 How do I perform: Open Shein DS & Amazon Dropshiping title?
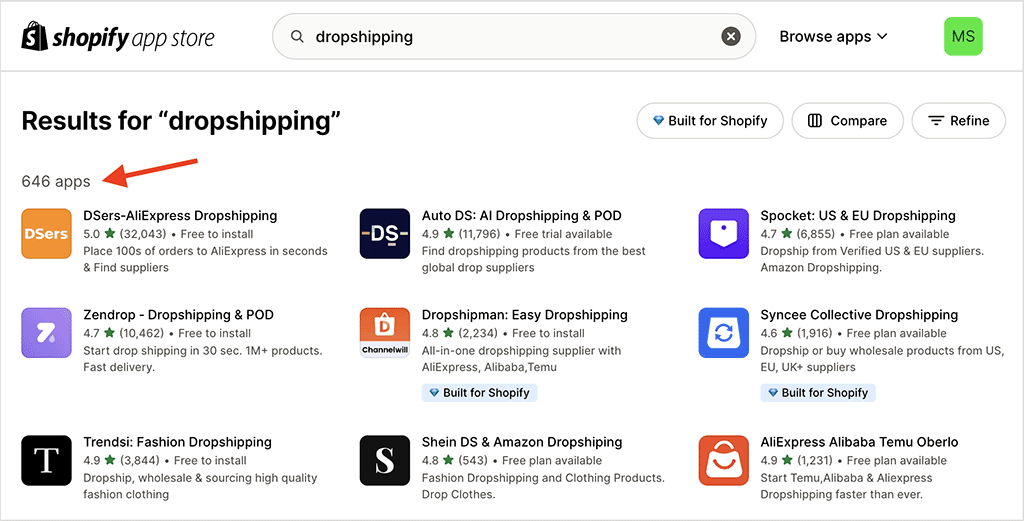pos(522,442)
